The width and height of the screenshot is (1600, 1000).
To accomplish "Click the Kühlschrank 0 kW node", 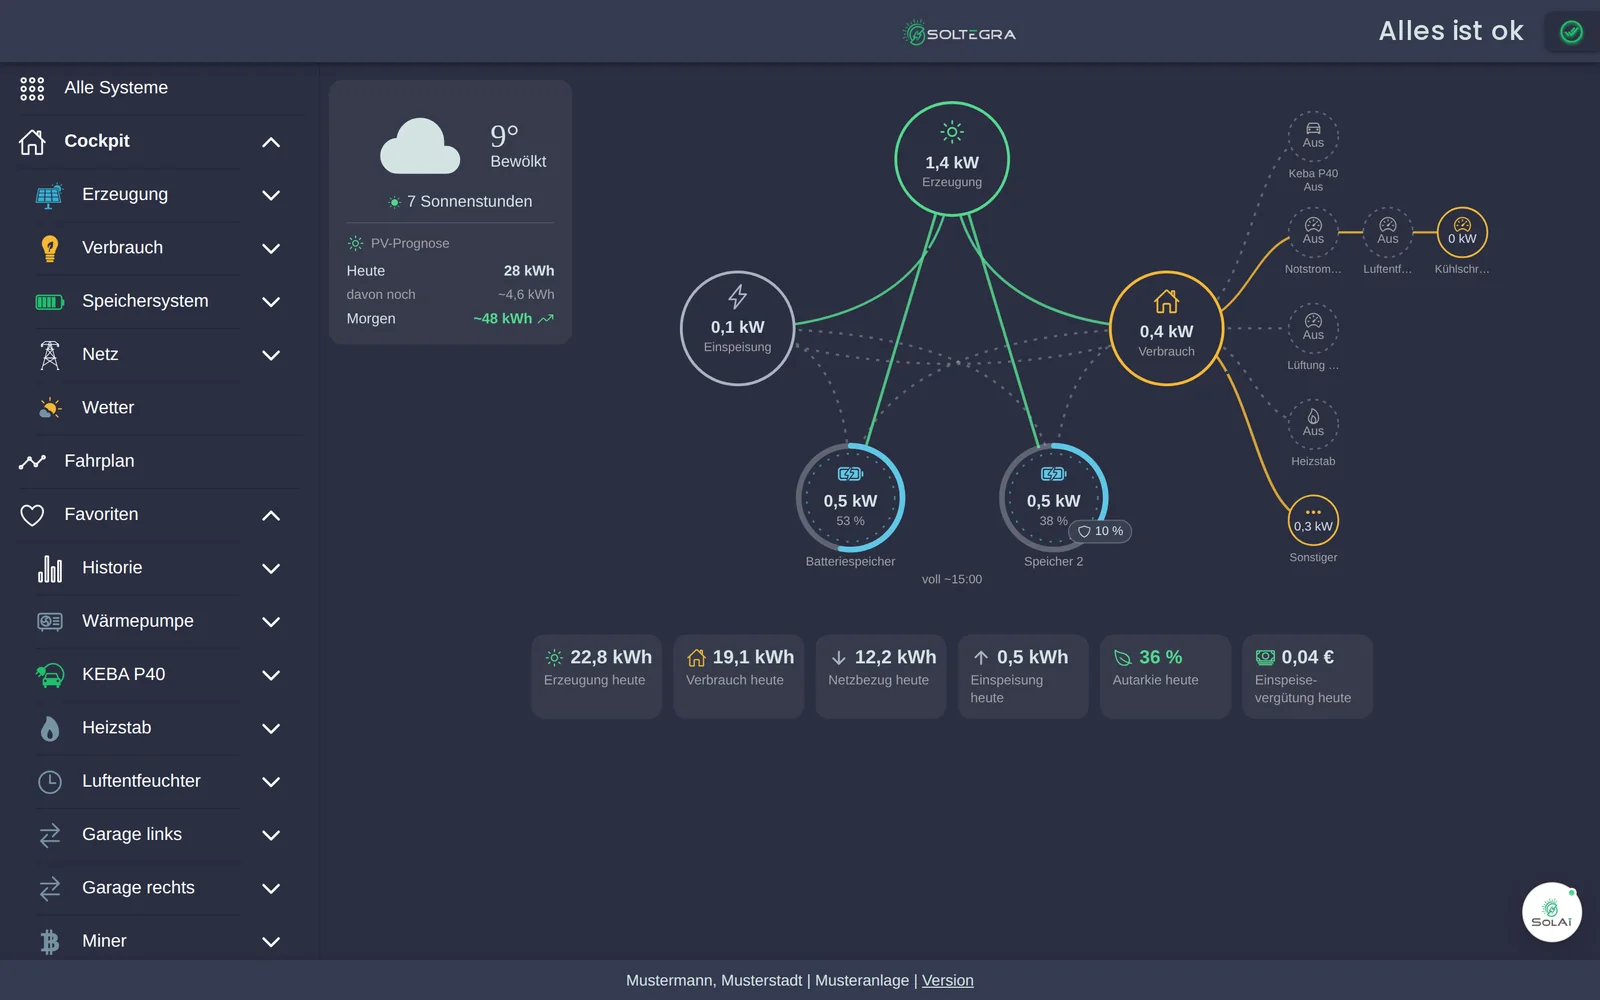I will pyautogui.click(x=1462, y=232).
